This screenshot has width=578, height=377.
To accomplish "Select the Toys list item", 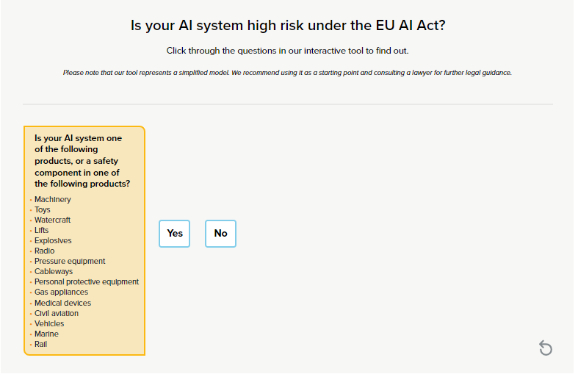I will point(42,210).
